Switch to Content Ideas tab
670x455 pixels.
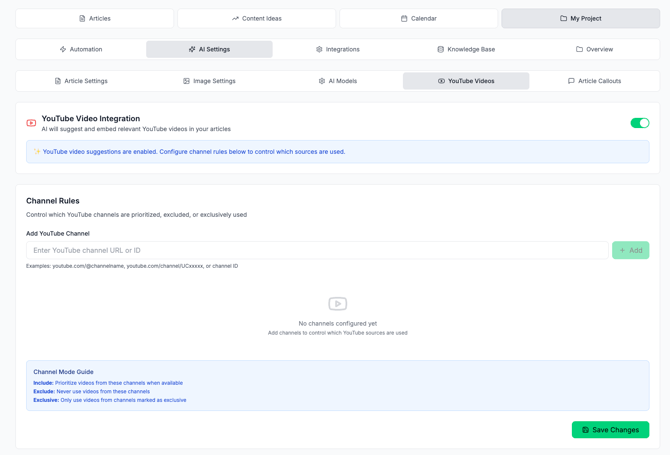pyautogui.click(x=257, y=18)
